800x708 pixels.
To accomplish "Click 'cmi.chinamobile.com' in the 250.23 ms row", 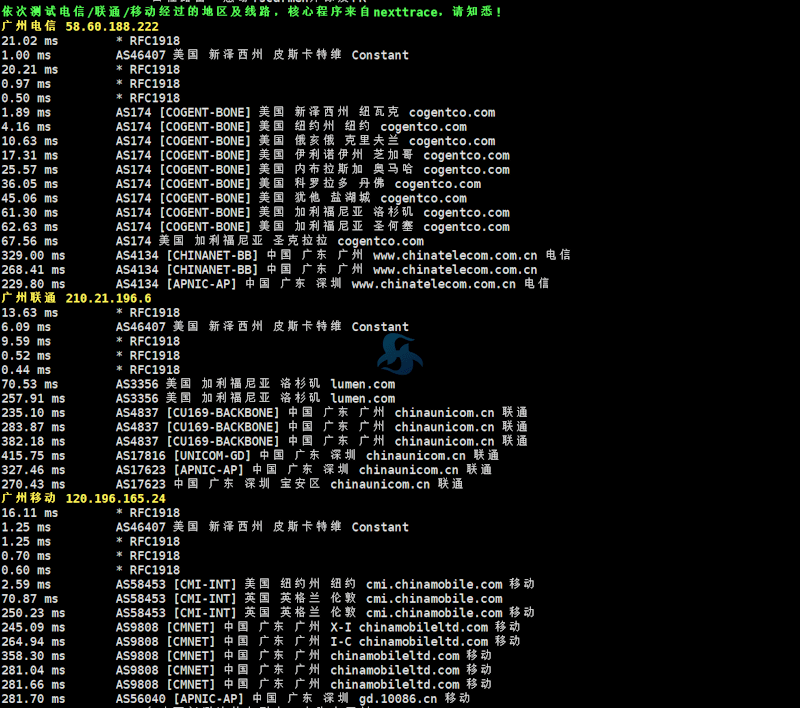I will click(434, 613).
